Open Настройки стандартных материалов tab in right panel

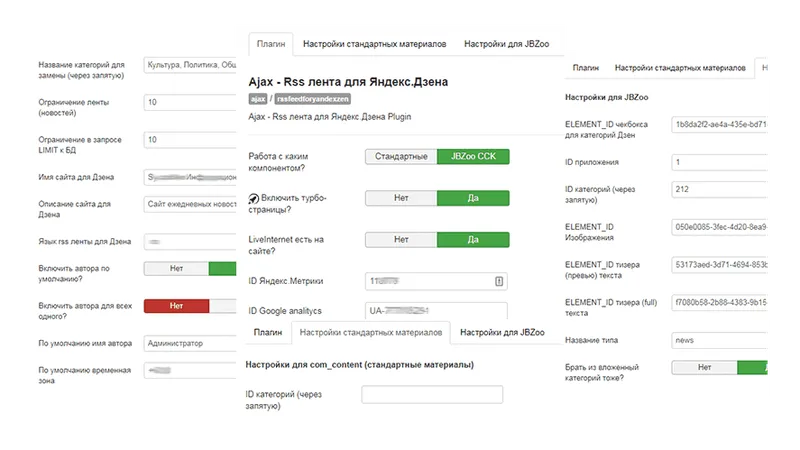pos(680,68)
